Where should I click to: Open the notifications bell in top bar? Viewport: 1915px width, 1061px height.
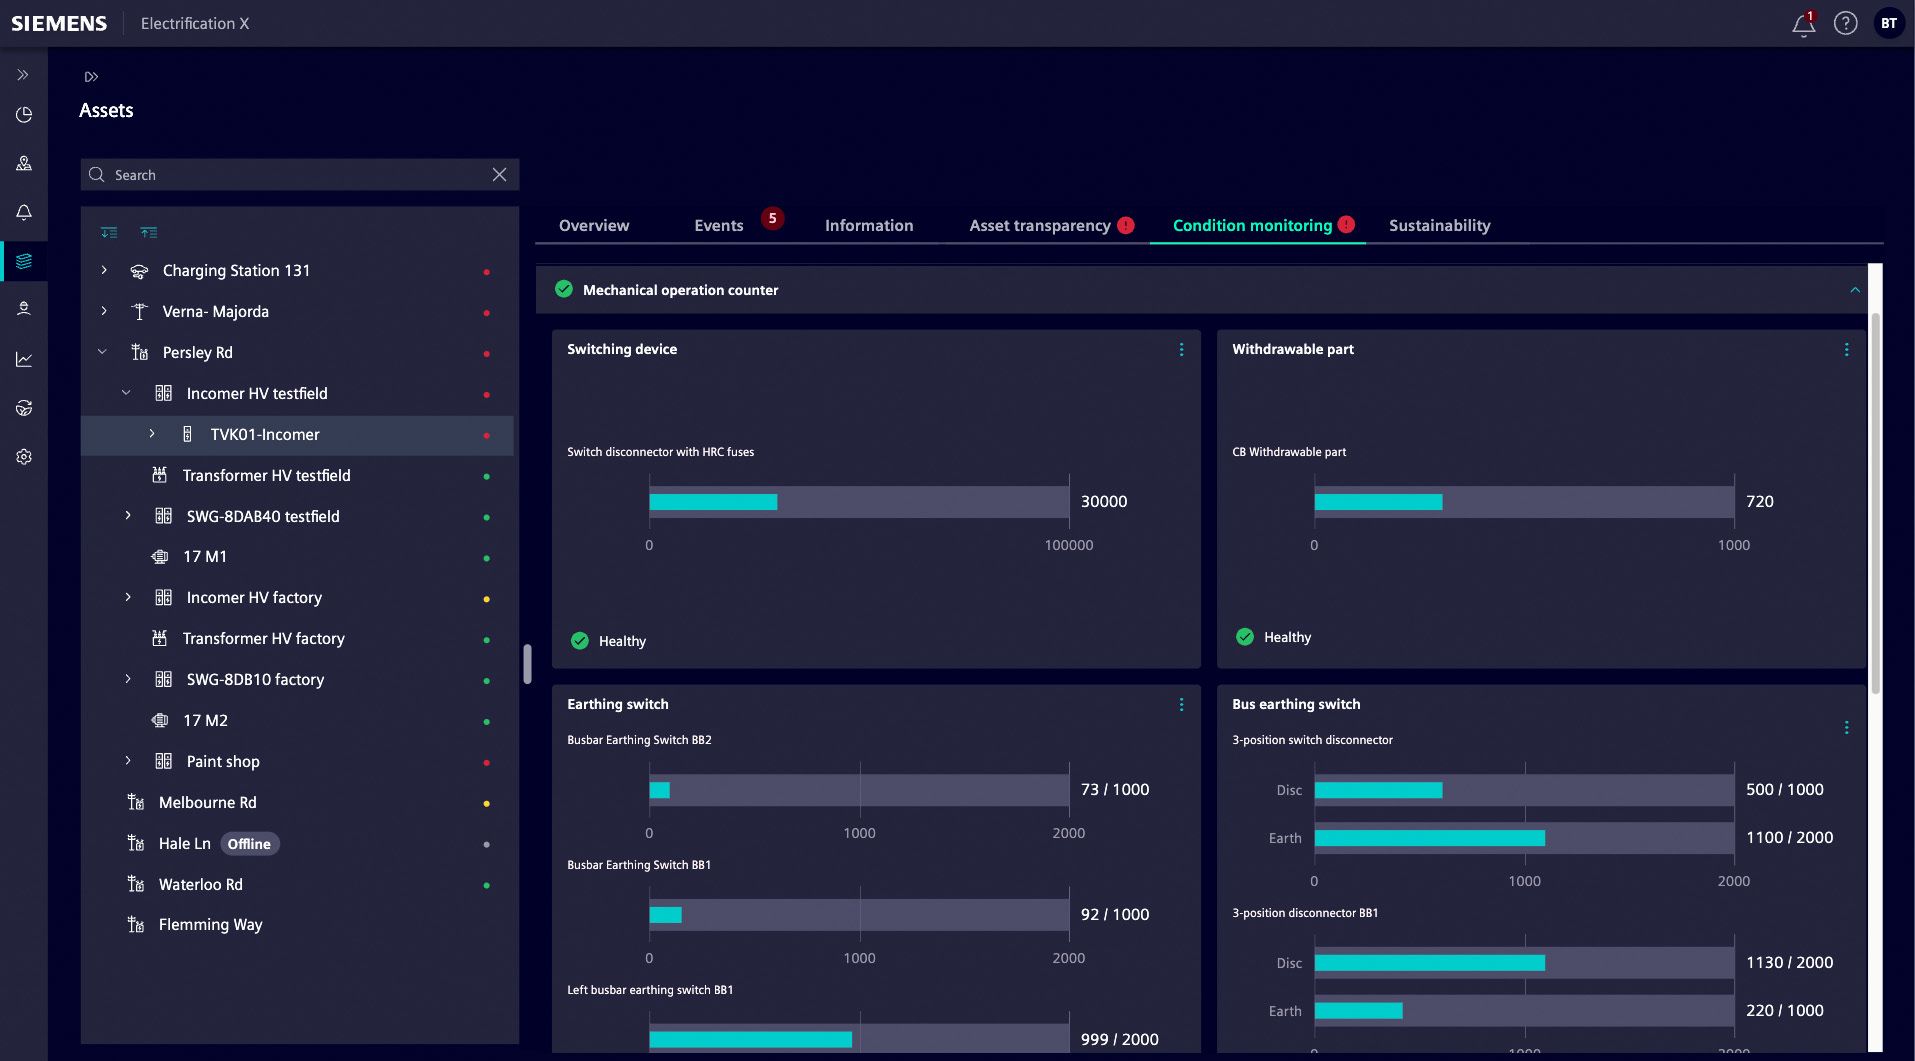[1803, 24]
